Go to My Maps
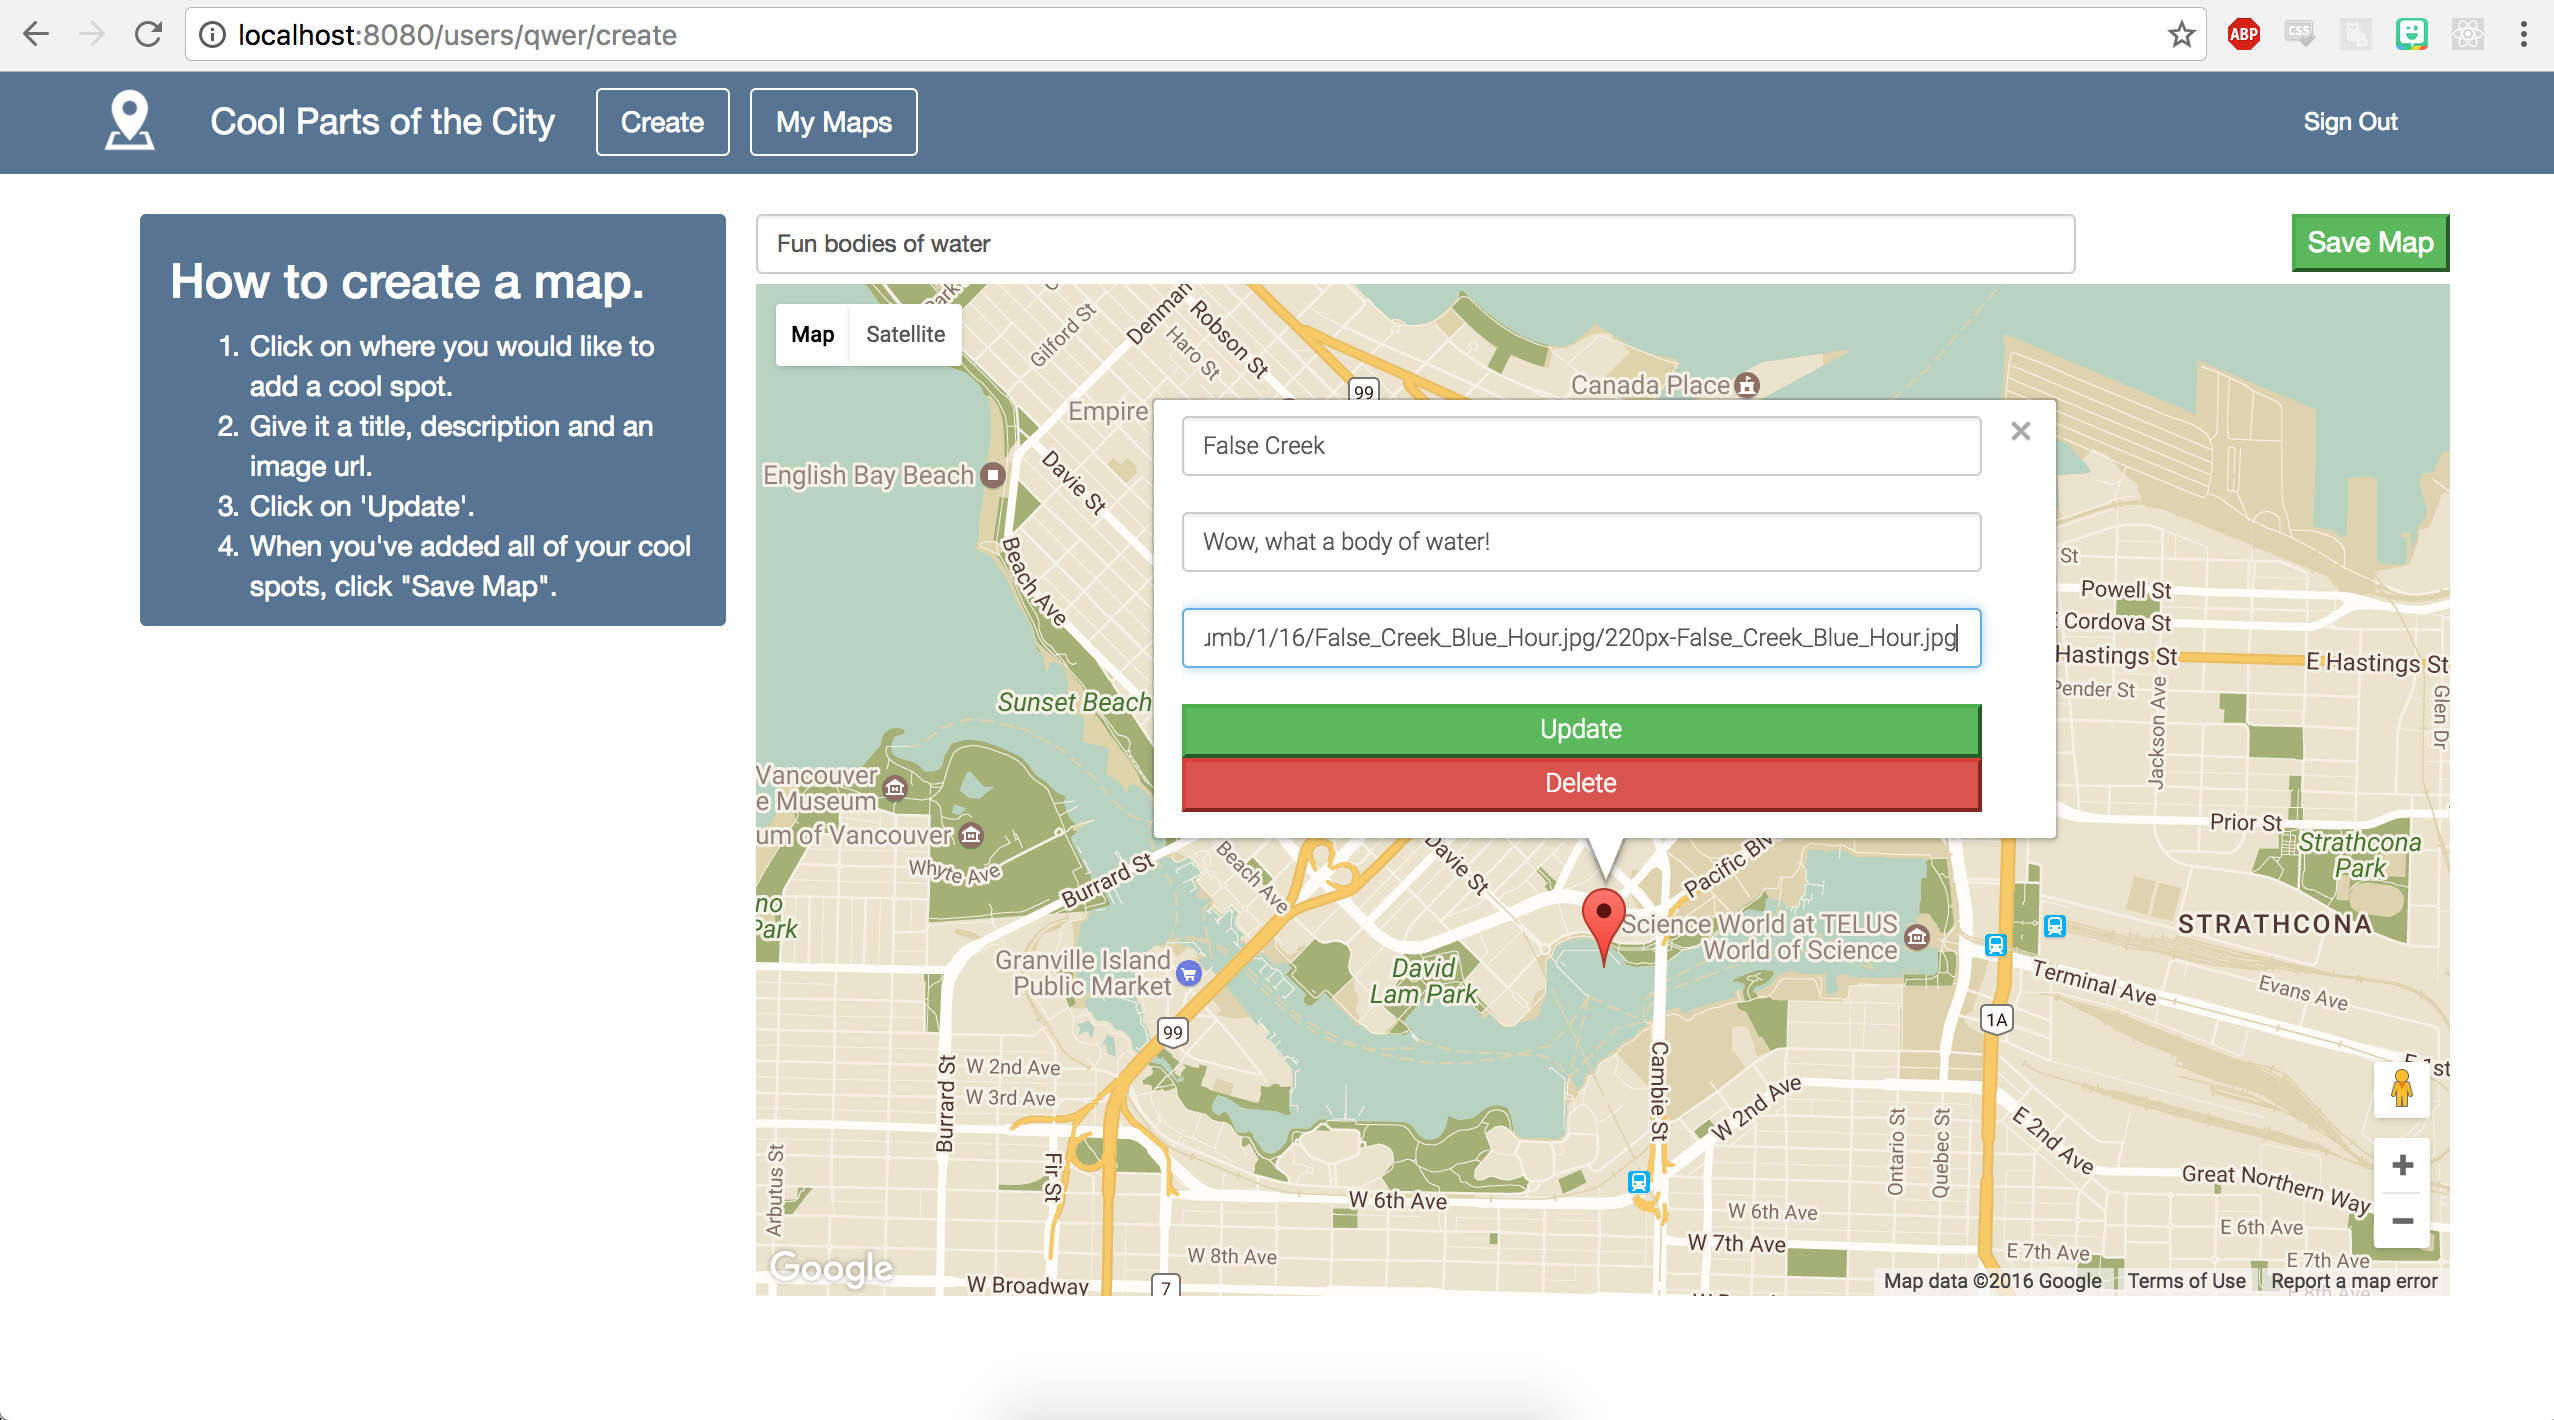2554x1420 pixels. 833,122
